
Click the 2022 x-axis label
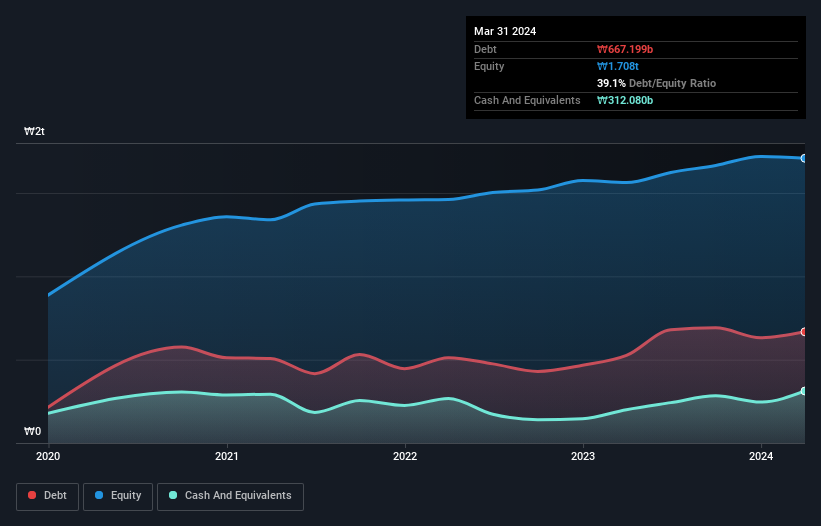tap(405, 456)
